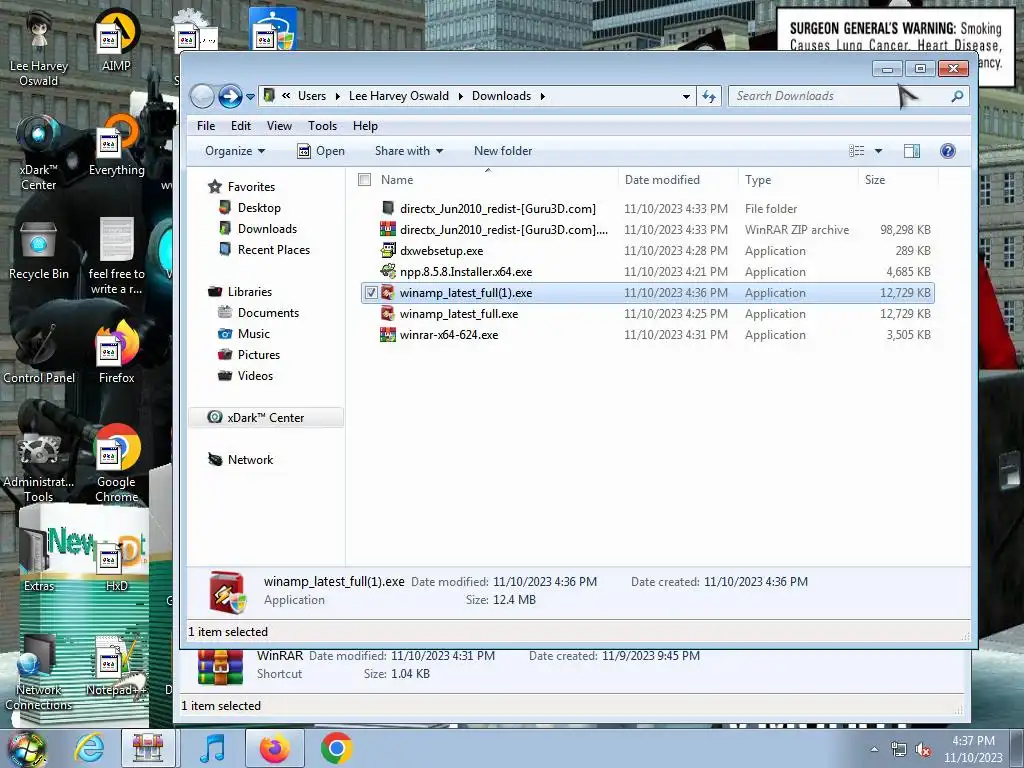Click the Favorites star header
This screenshot has width=1024, height=768.
pyautogui.click(x=241, y=187)
